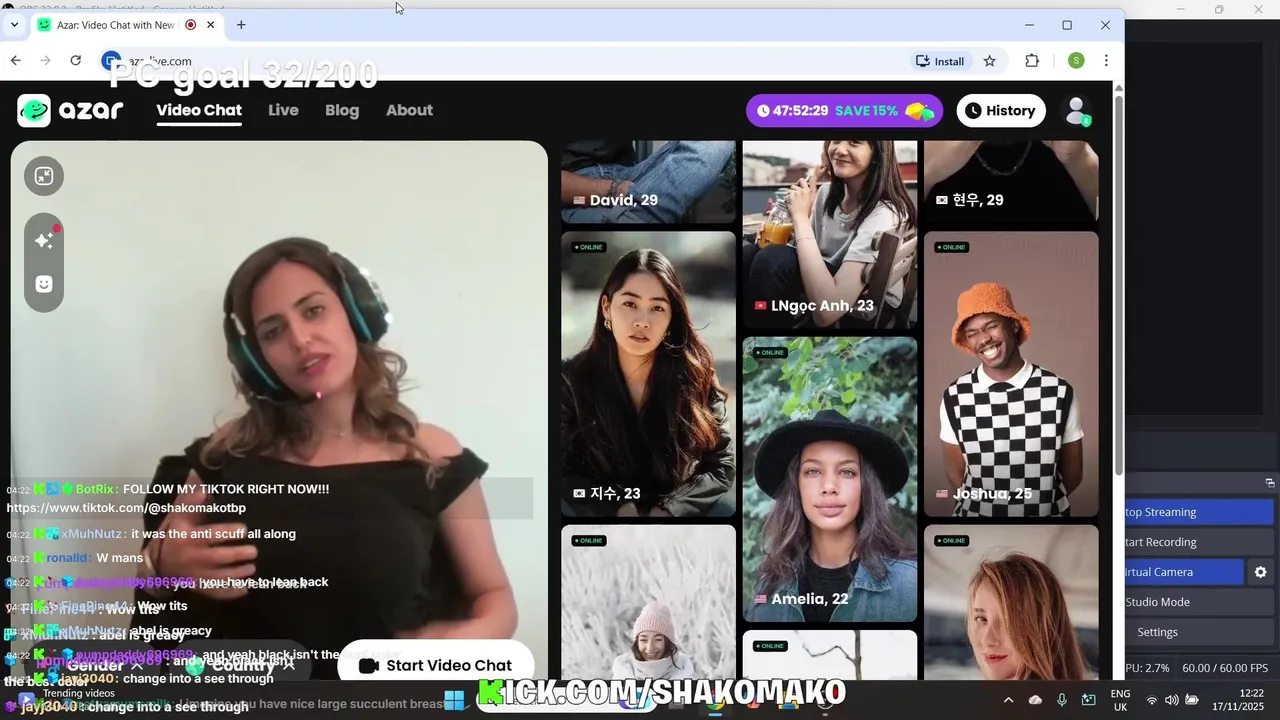Open the Video Chat tab

coord(199,110)
